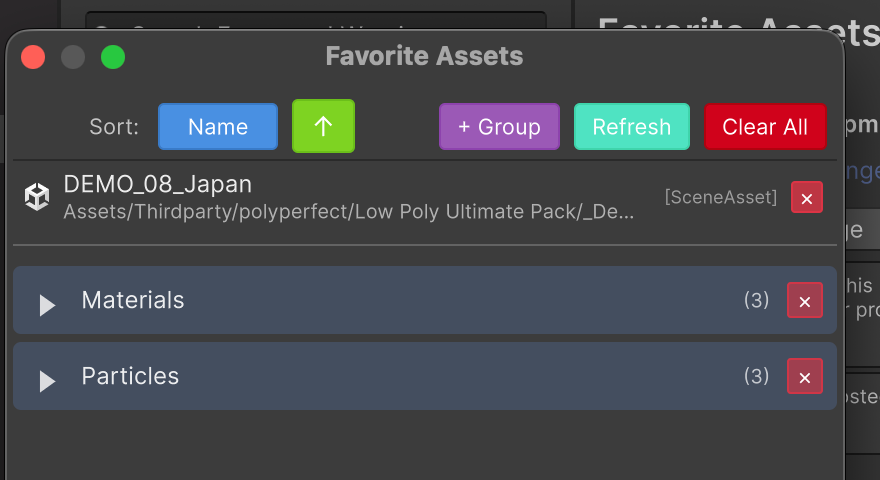Click the Unity scene icon for DEMO_08_Japan
The height and width of the screenshot is (480, 880).
pos(37,197)
